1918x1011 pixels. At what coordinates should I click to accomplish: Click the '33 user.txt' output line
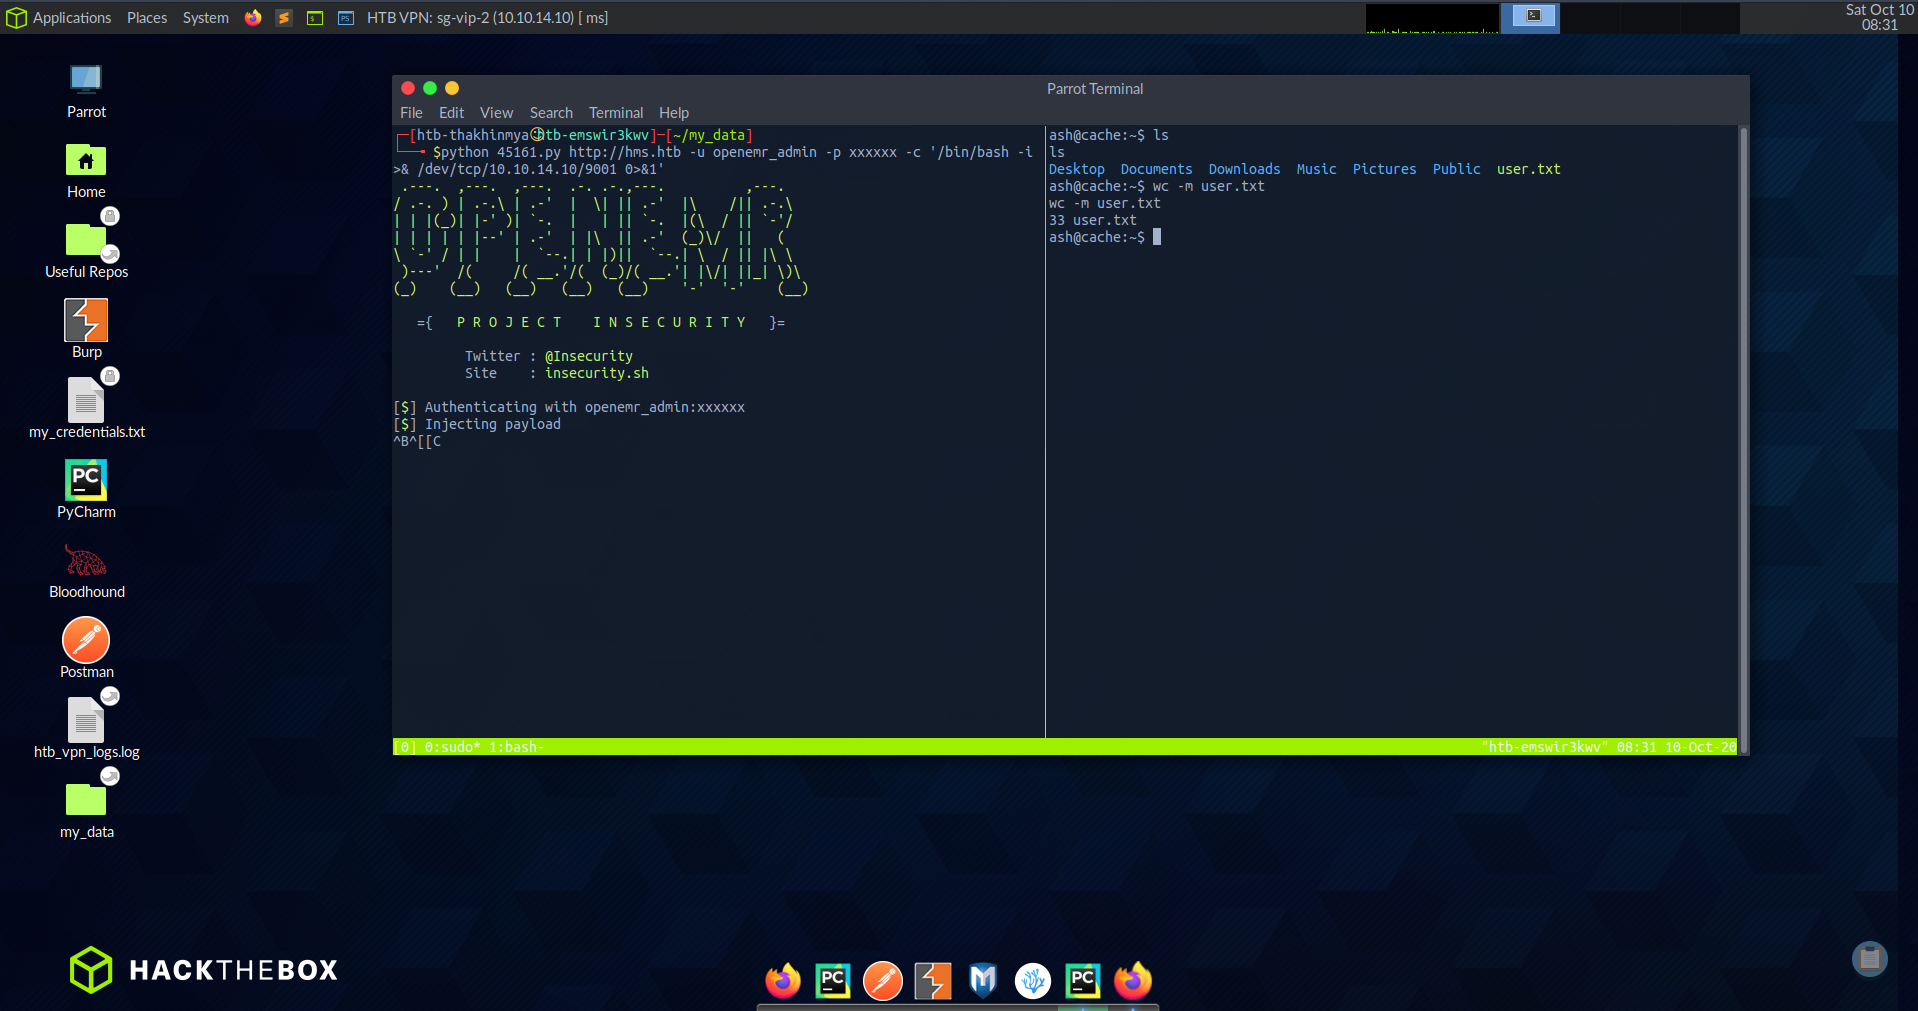point(1092,220)
